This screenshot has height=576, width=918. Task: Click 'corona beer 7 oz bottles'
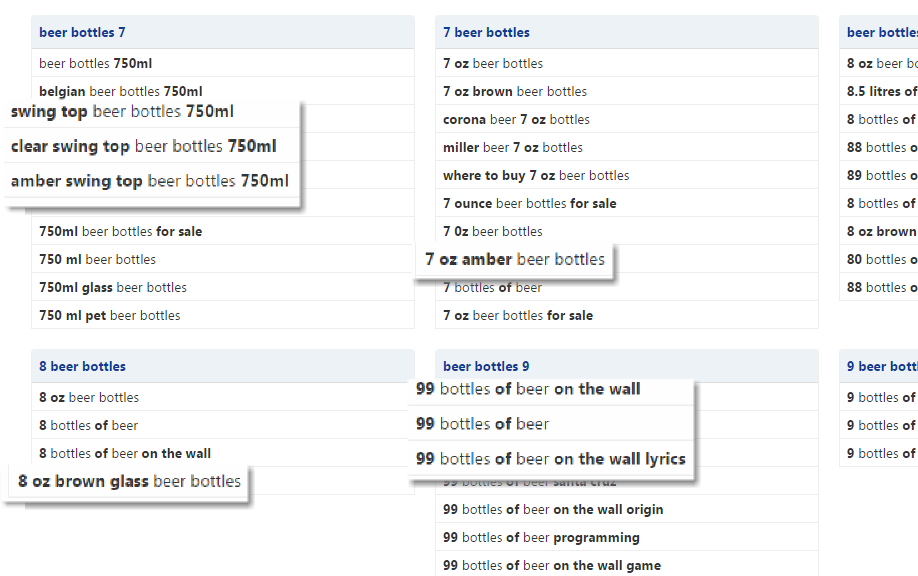[516, 119]
